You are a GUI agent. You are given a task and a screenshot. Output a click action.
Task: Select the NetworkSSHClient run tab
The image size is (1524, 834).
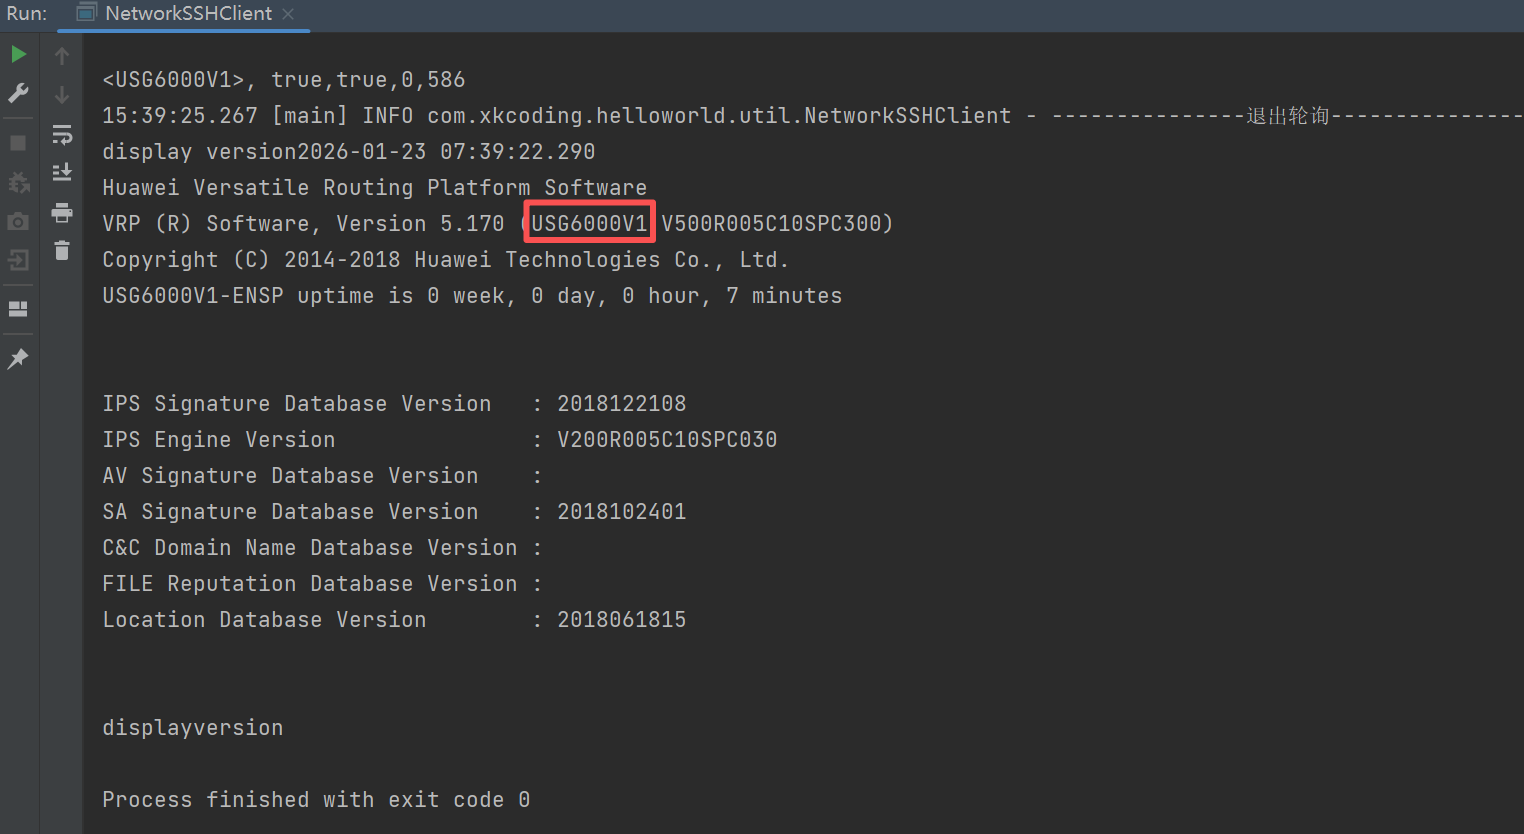coord(188,14)
